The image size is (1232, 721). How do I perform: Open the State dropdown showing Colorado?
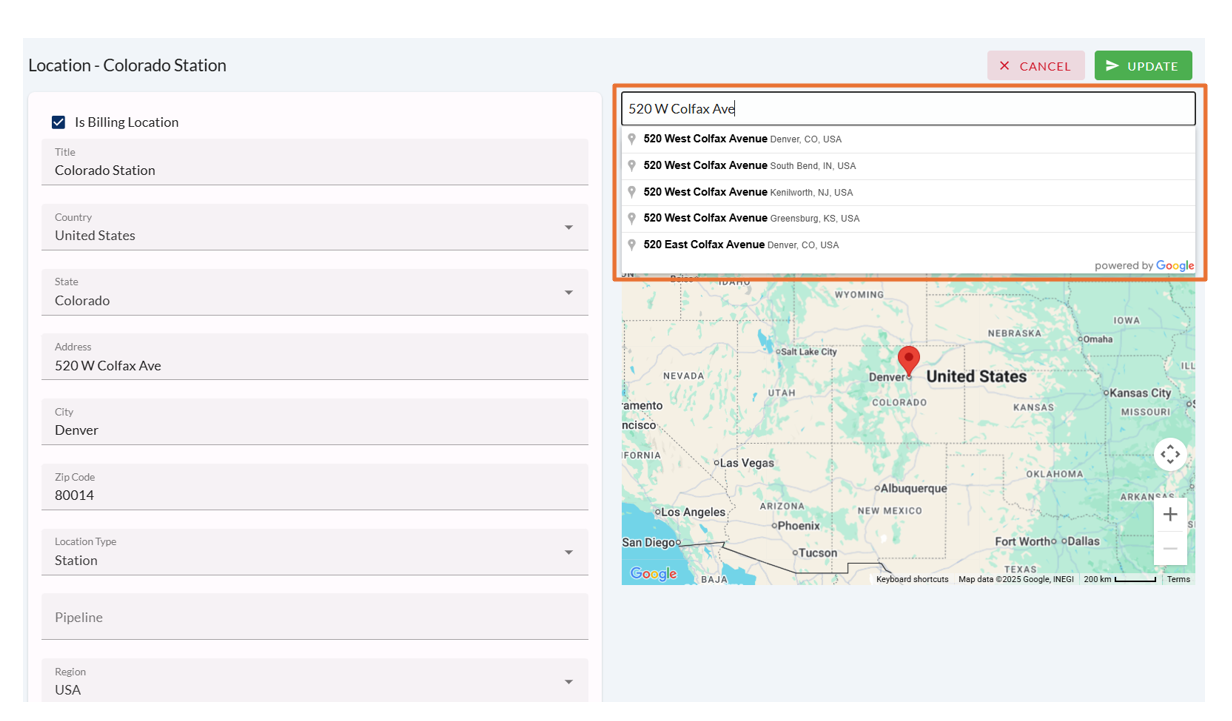click(568, 293)
